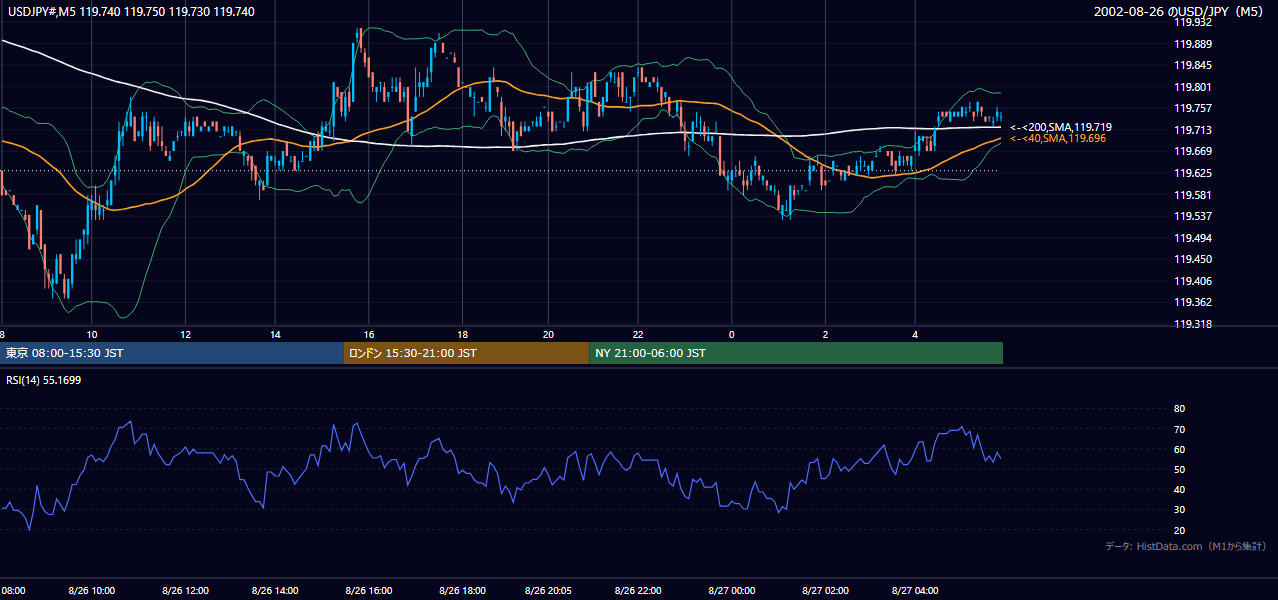Viewport: 1278px width, 600px height.
Task: Click price axis value 119.406
Action: pyautogui.click(x=1192, y=281)
